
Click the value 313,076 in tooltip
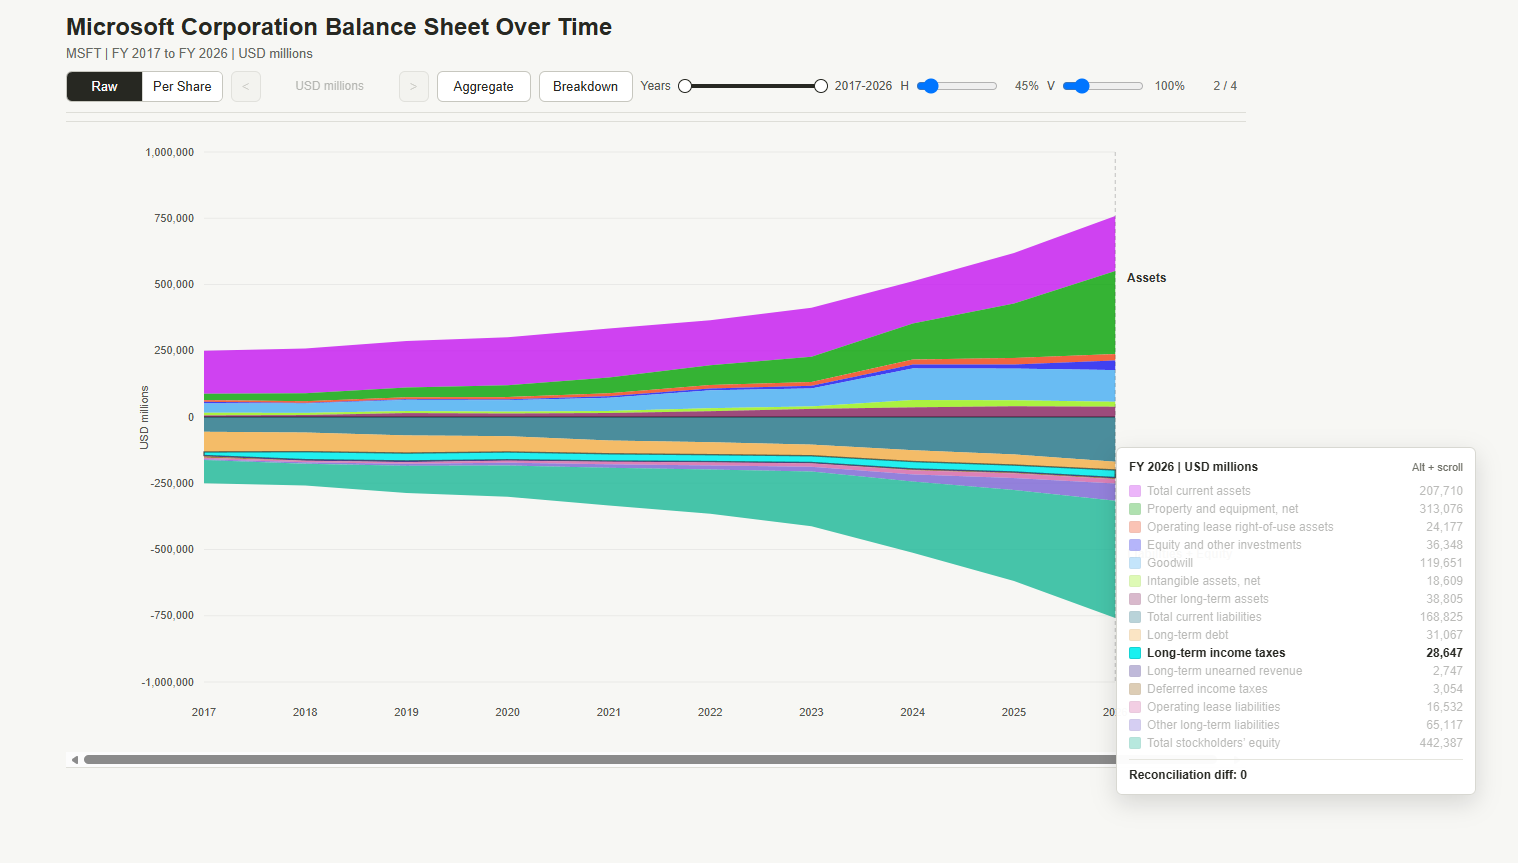(1441, 509)
